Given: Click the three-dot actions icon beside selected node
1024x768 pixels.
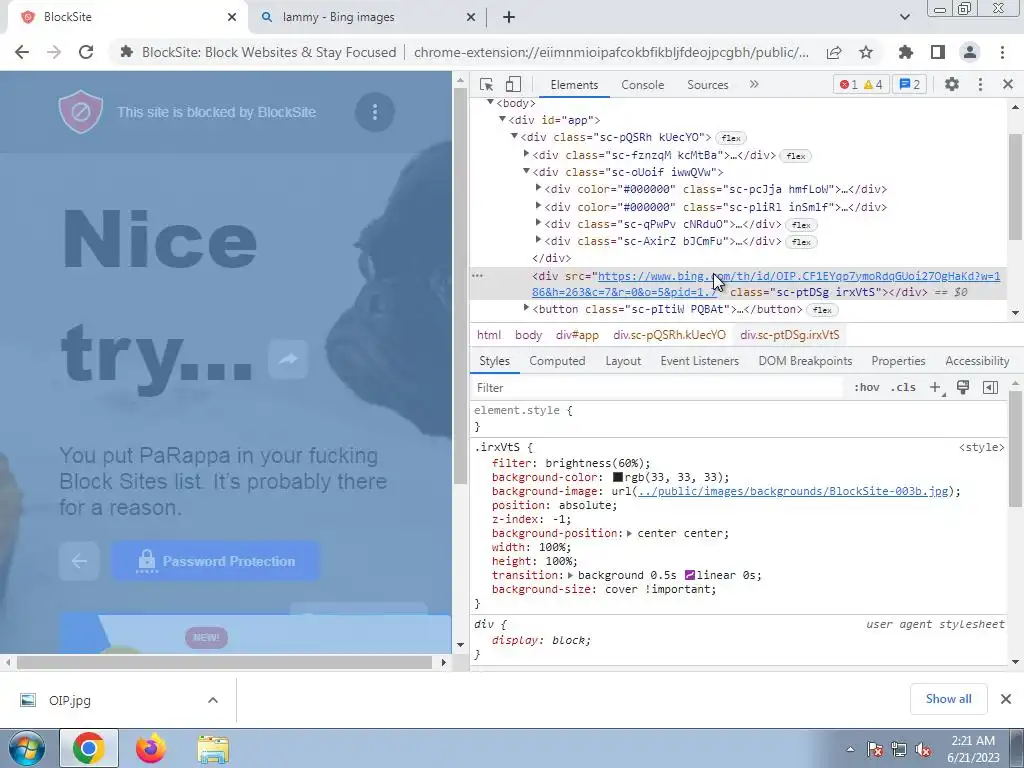Looking at the screenshot, I should coord(477,276).
